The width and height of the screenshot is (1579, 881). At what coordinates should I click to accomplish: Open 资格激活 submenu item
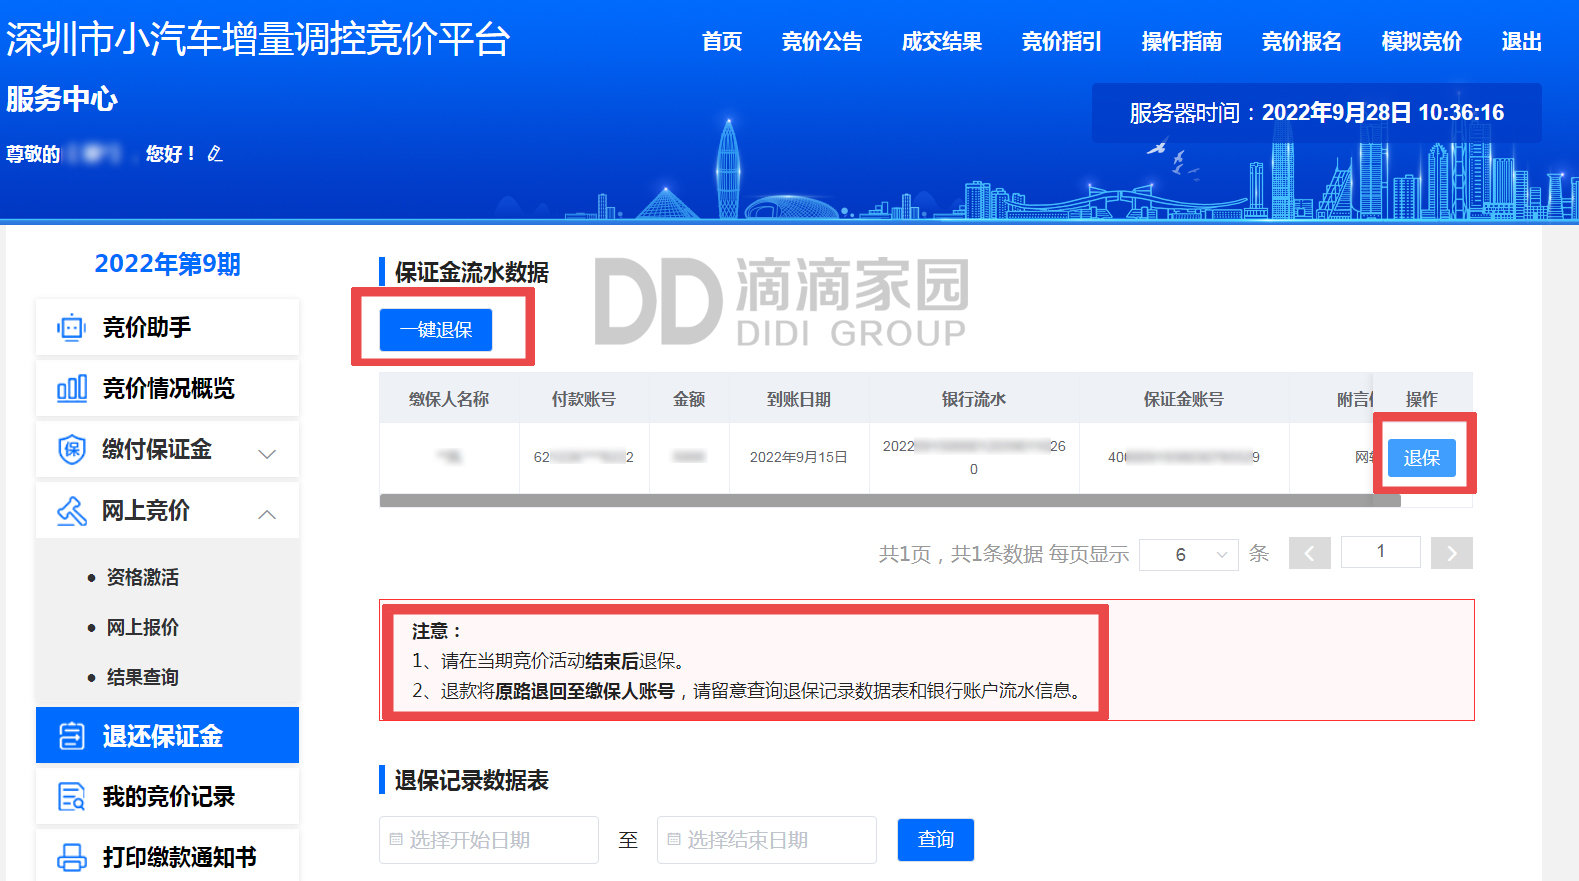click(143, 578)
